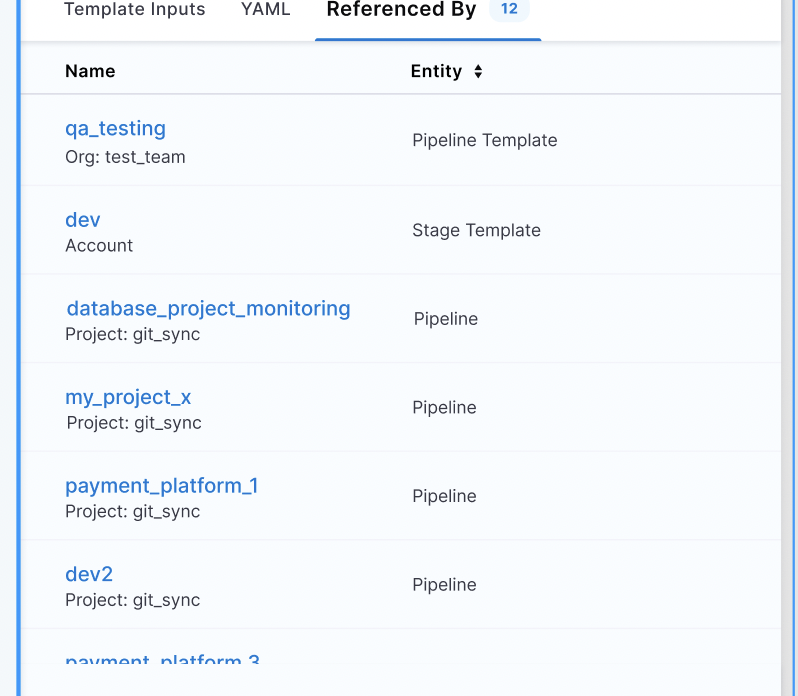Viewport: 798px width, 696px height.
Task: Click the Pipeline entity cell in dev2 row
Action: (x=444, y=584)
